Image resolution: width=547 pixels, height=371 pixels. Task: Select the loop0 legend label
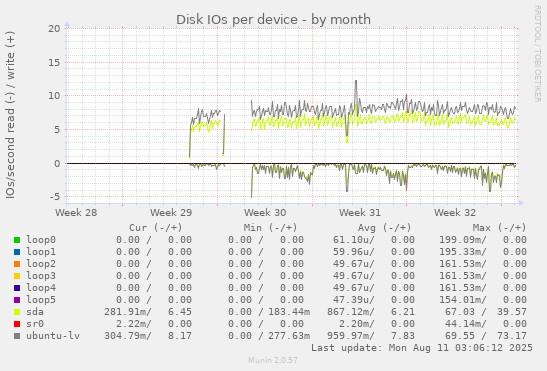pos(41,240)
